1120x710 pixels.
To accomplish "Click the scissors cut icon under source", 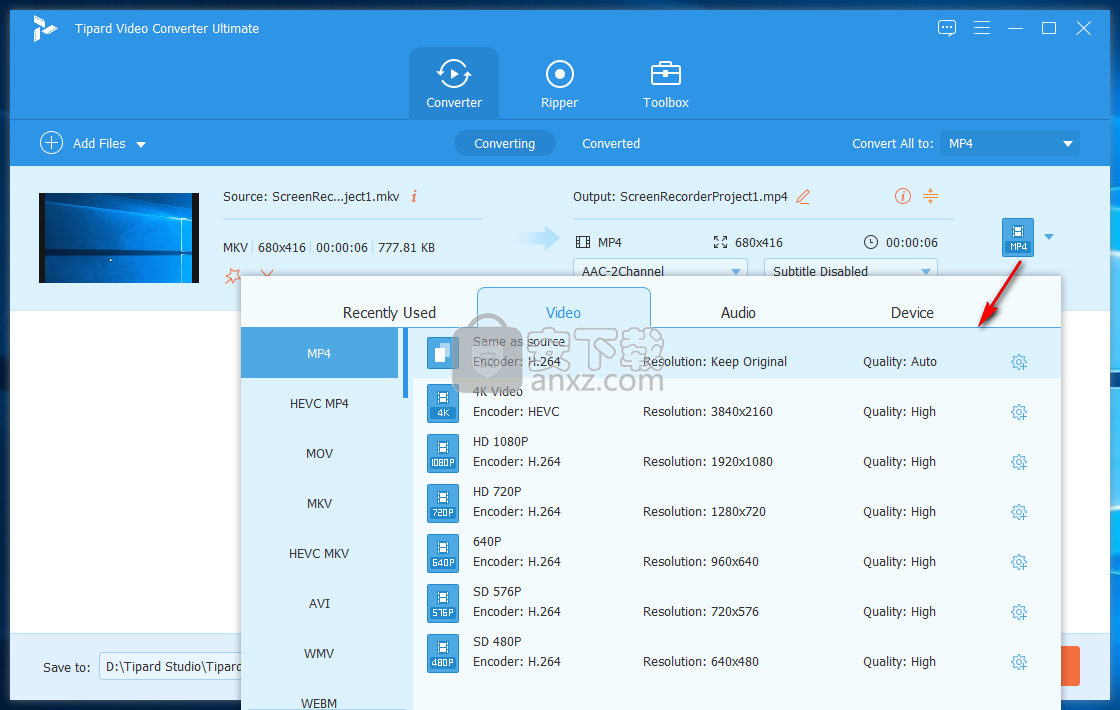I will pos(266,273).
